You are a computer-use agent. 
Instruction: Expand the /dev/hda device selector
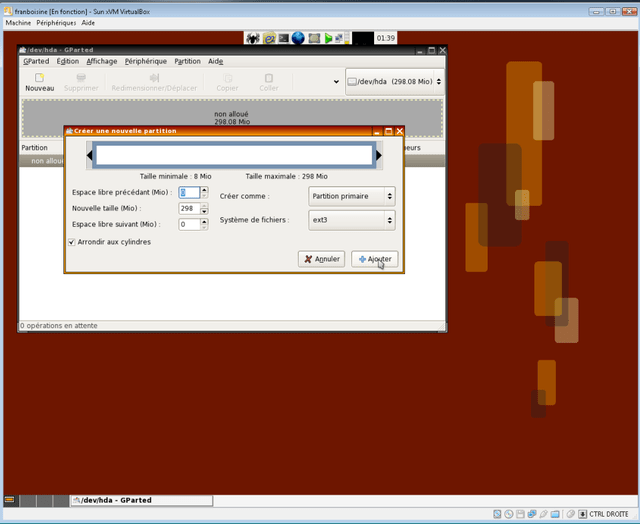coord(394,82)
